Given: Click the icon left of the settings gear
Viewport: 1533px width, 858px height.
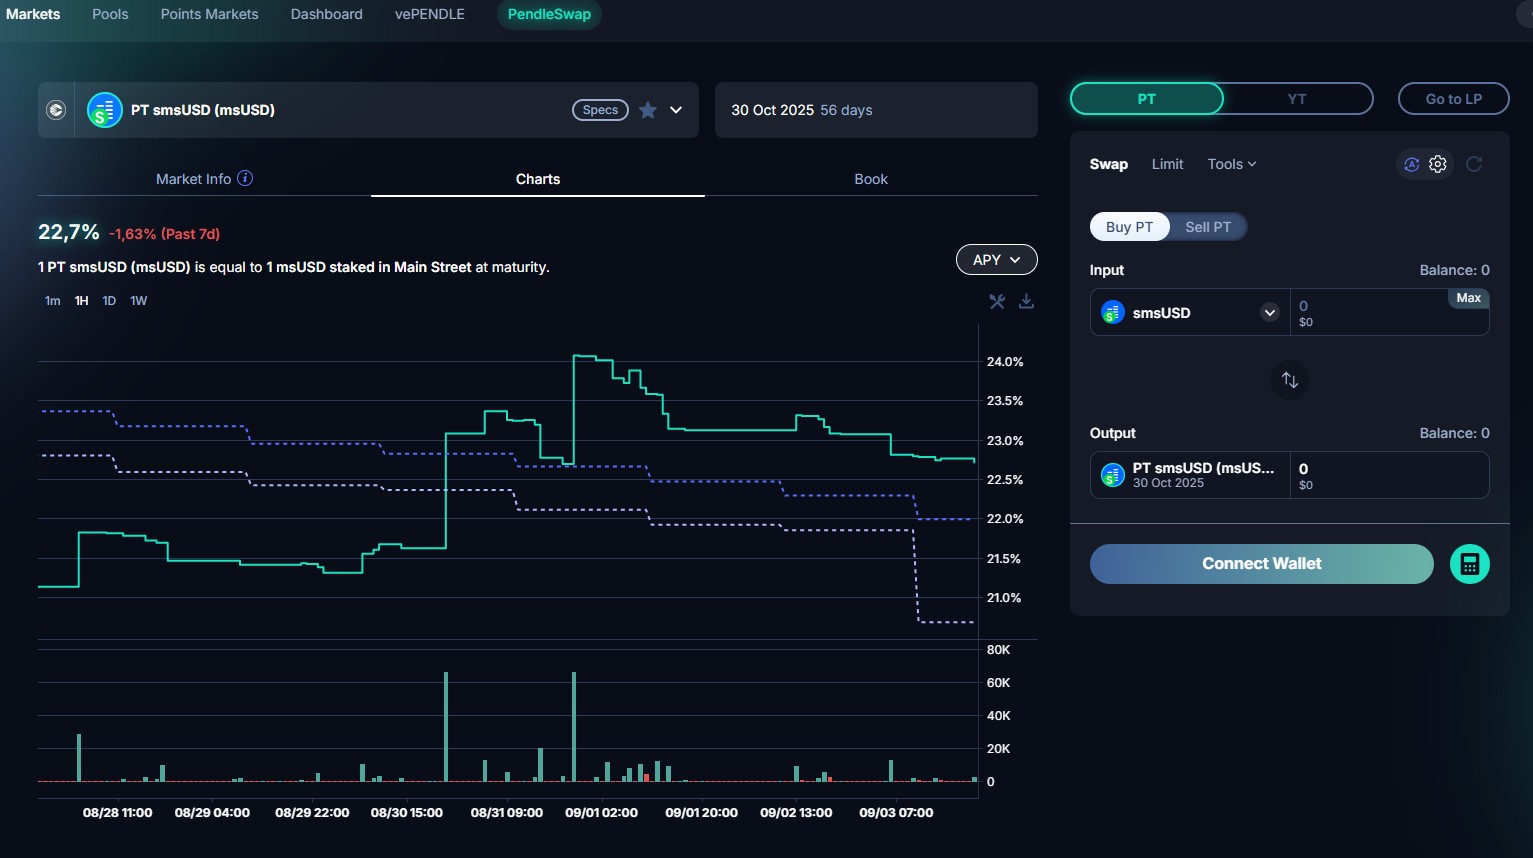Looking at the screenshot, I should (x=1411, y=164).
